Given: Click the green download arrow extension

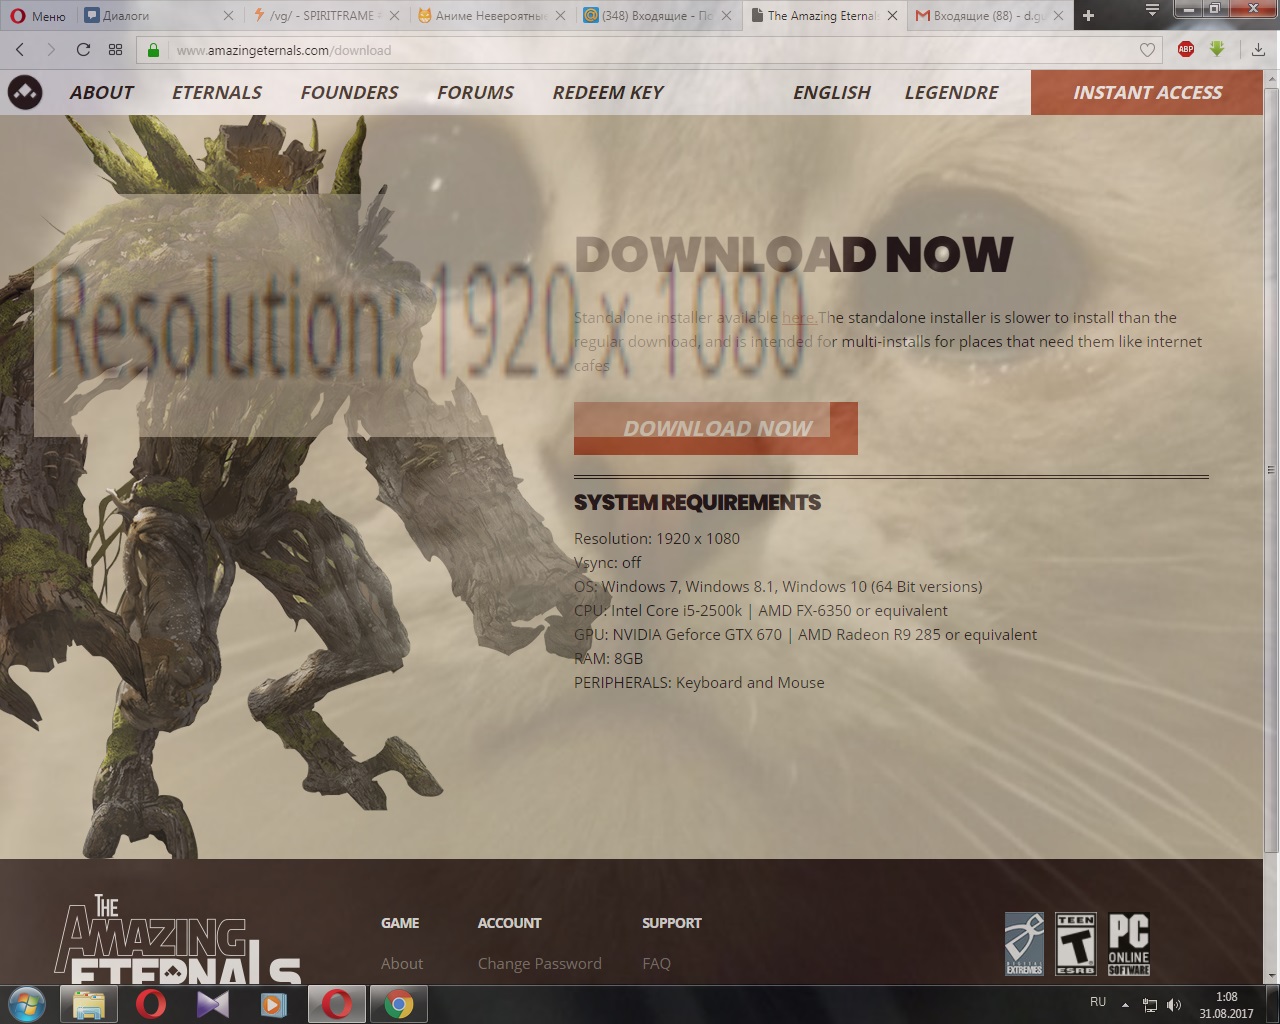Looking at the screenshot, I should click(x=1217, y=49).
